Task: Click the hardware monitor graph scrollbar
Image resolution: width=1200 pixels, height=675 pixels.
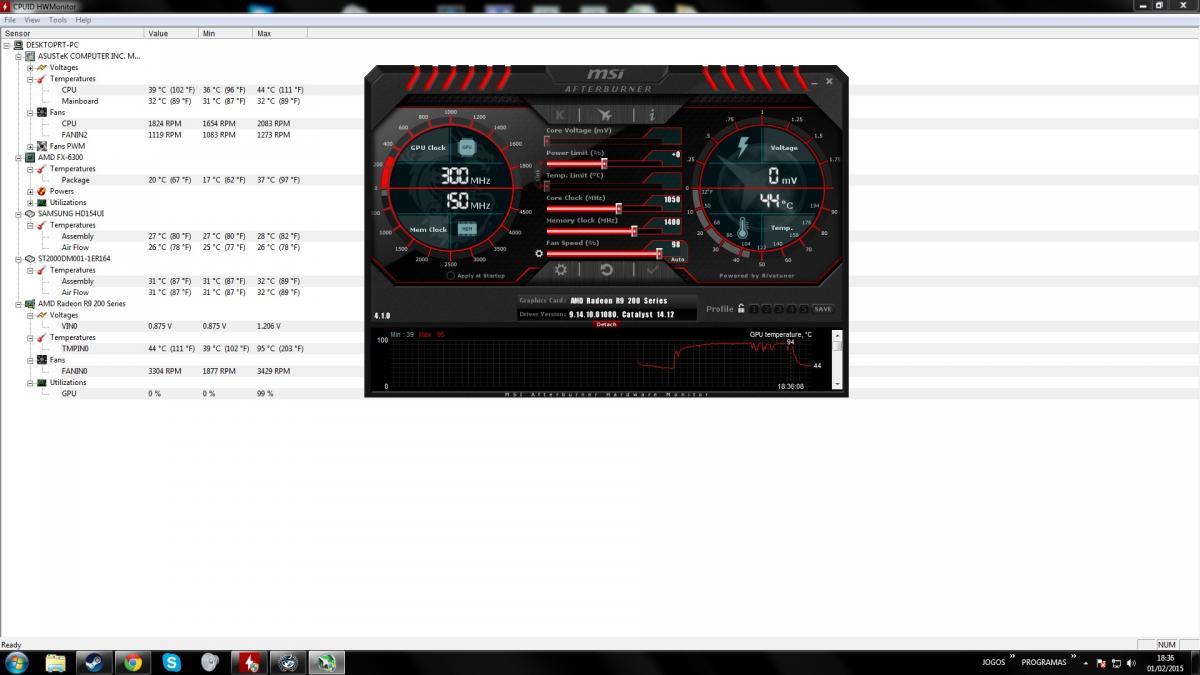Action: pyautogui.click(x=837, y=361)
